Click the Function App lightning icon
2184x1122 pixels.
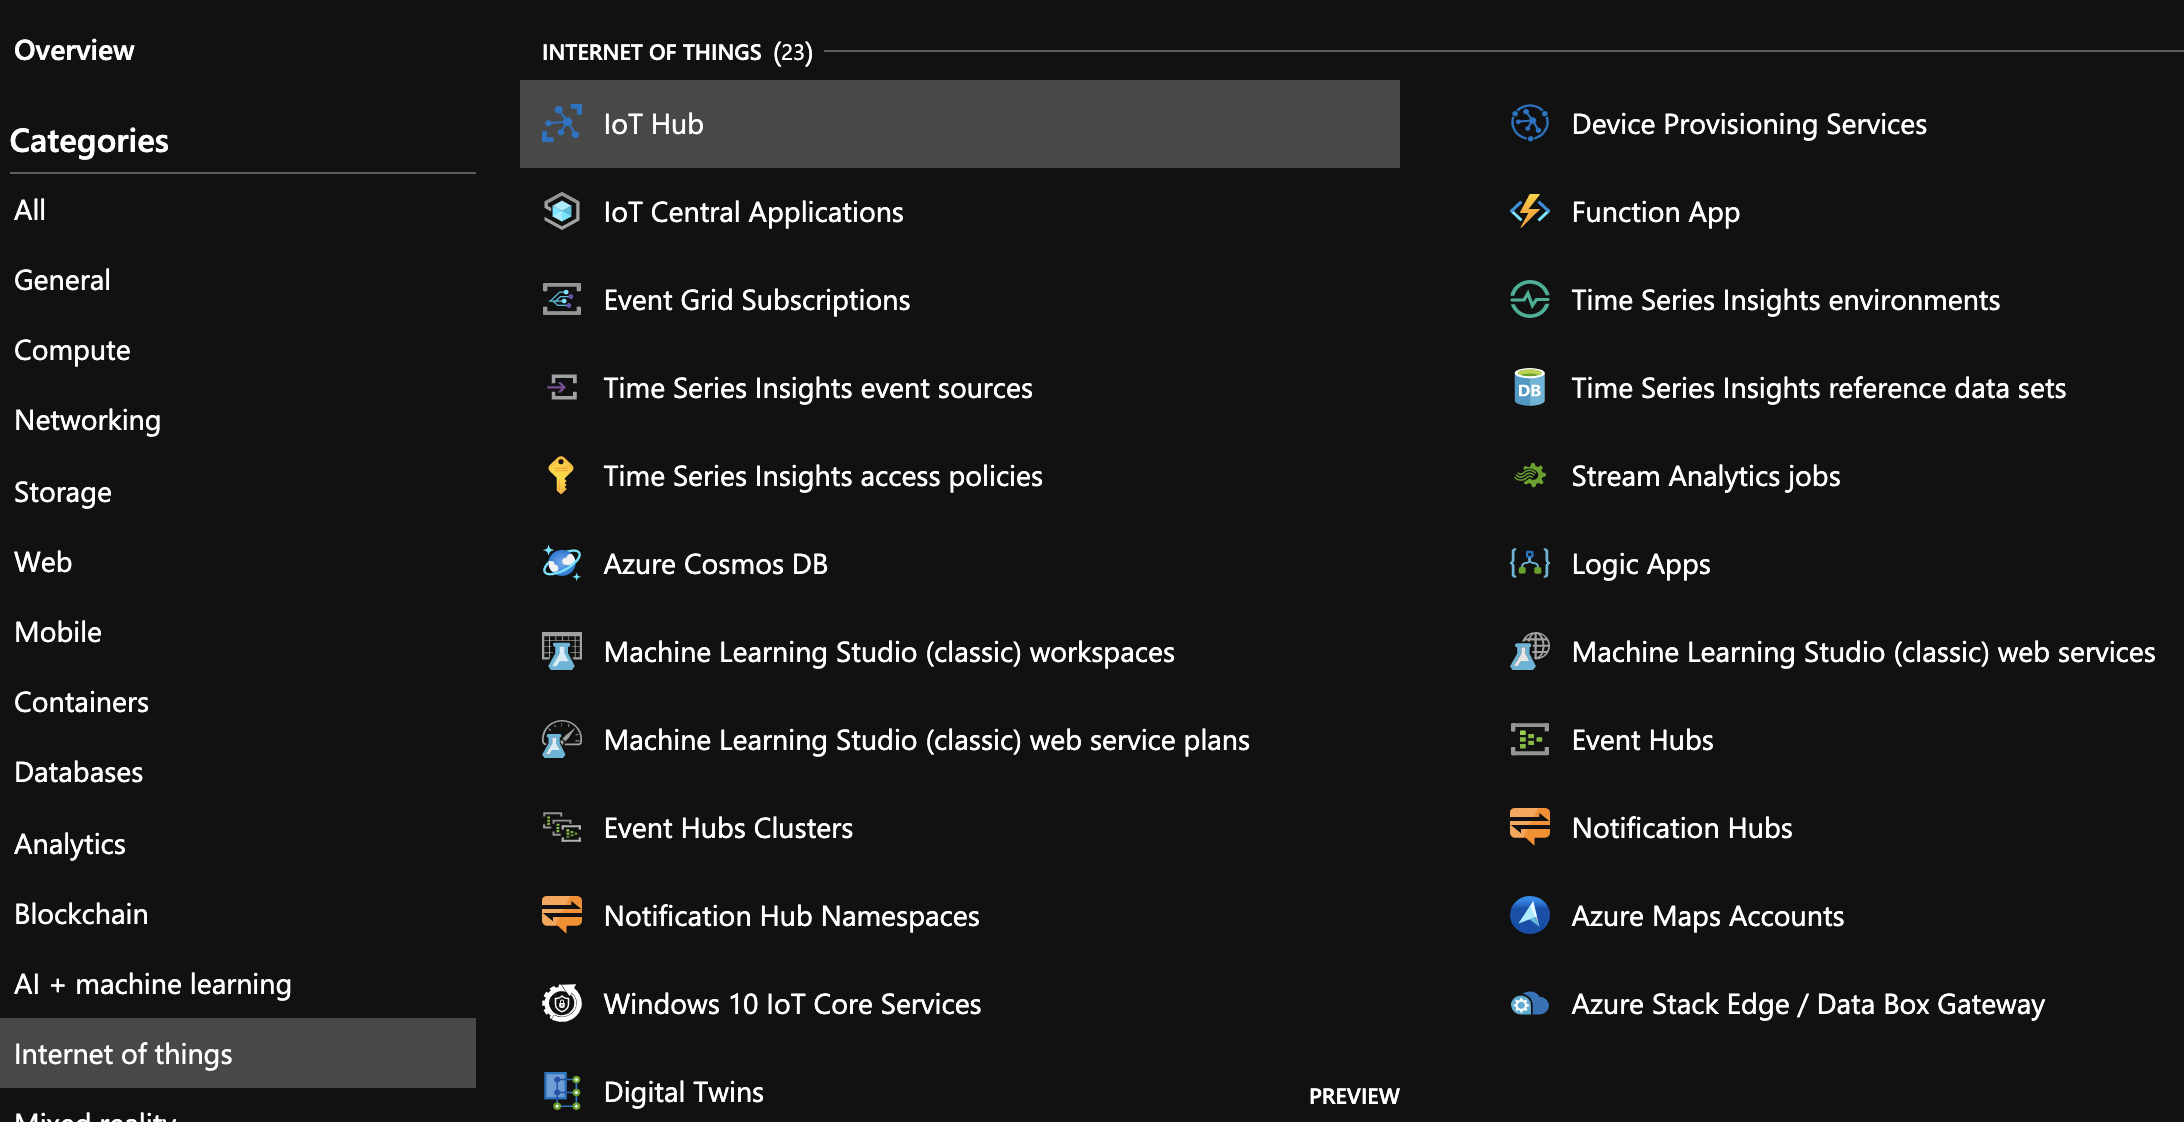point(1529,211)
